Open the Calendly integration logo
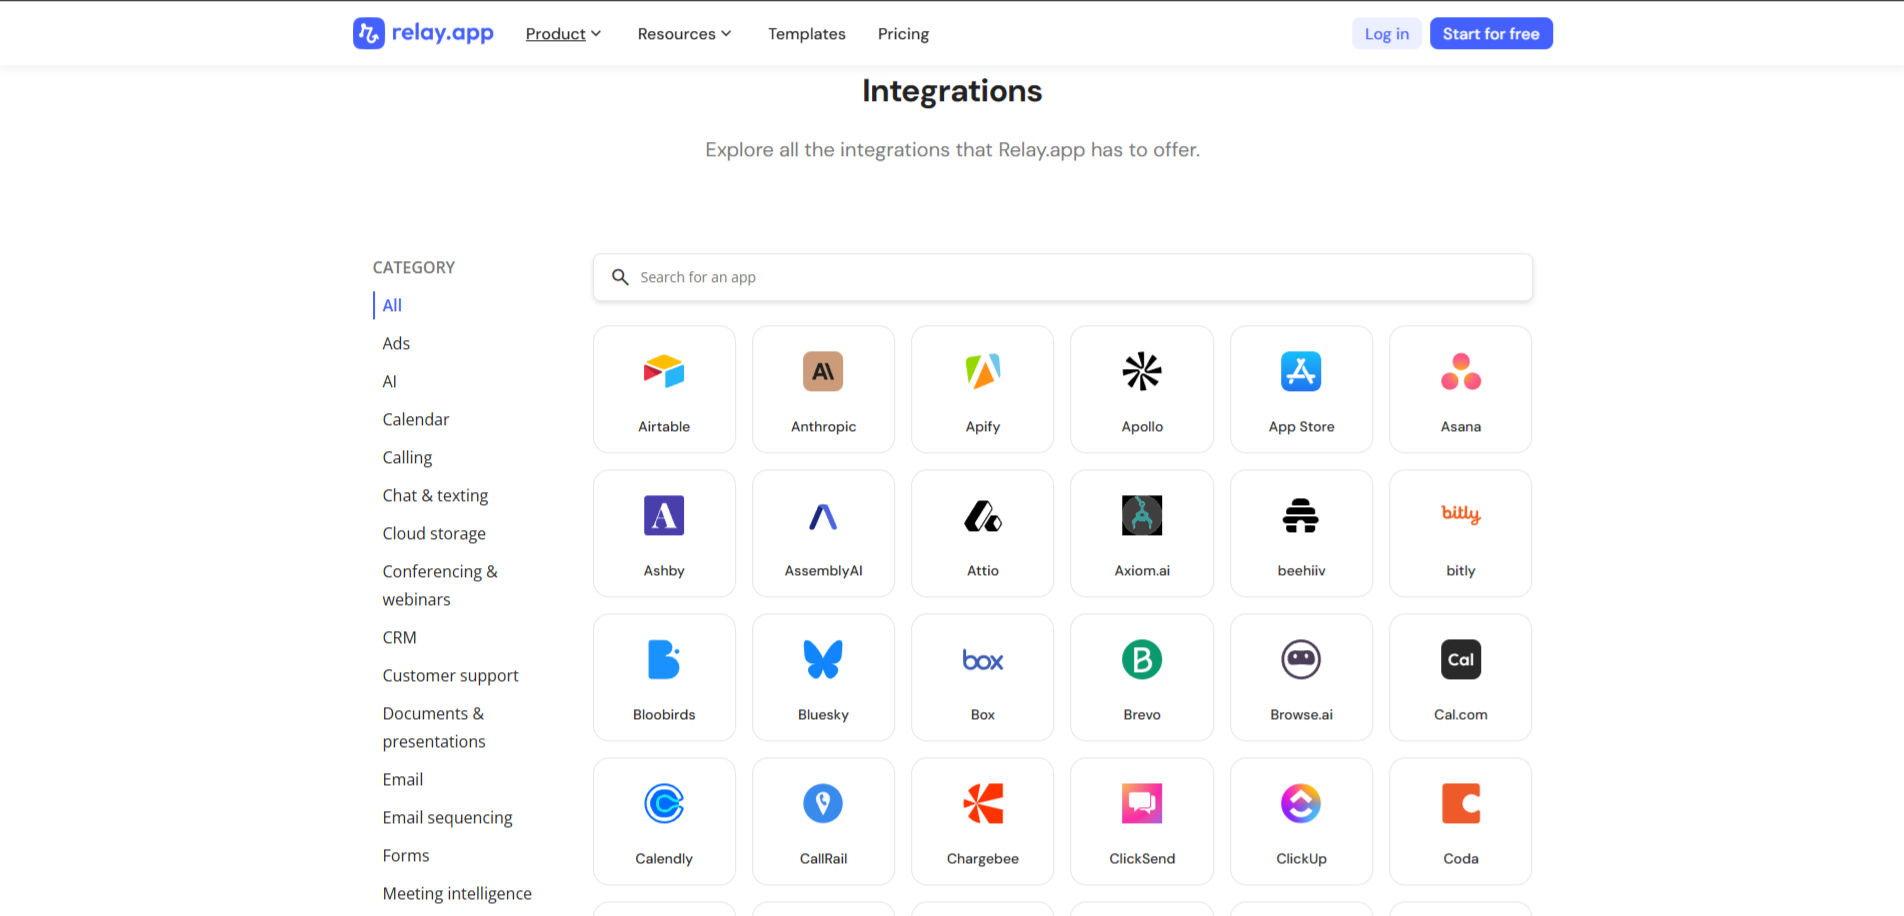 tap(664, 804)
